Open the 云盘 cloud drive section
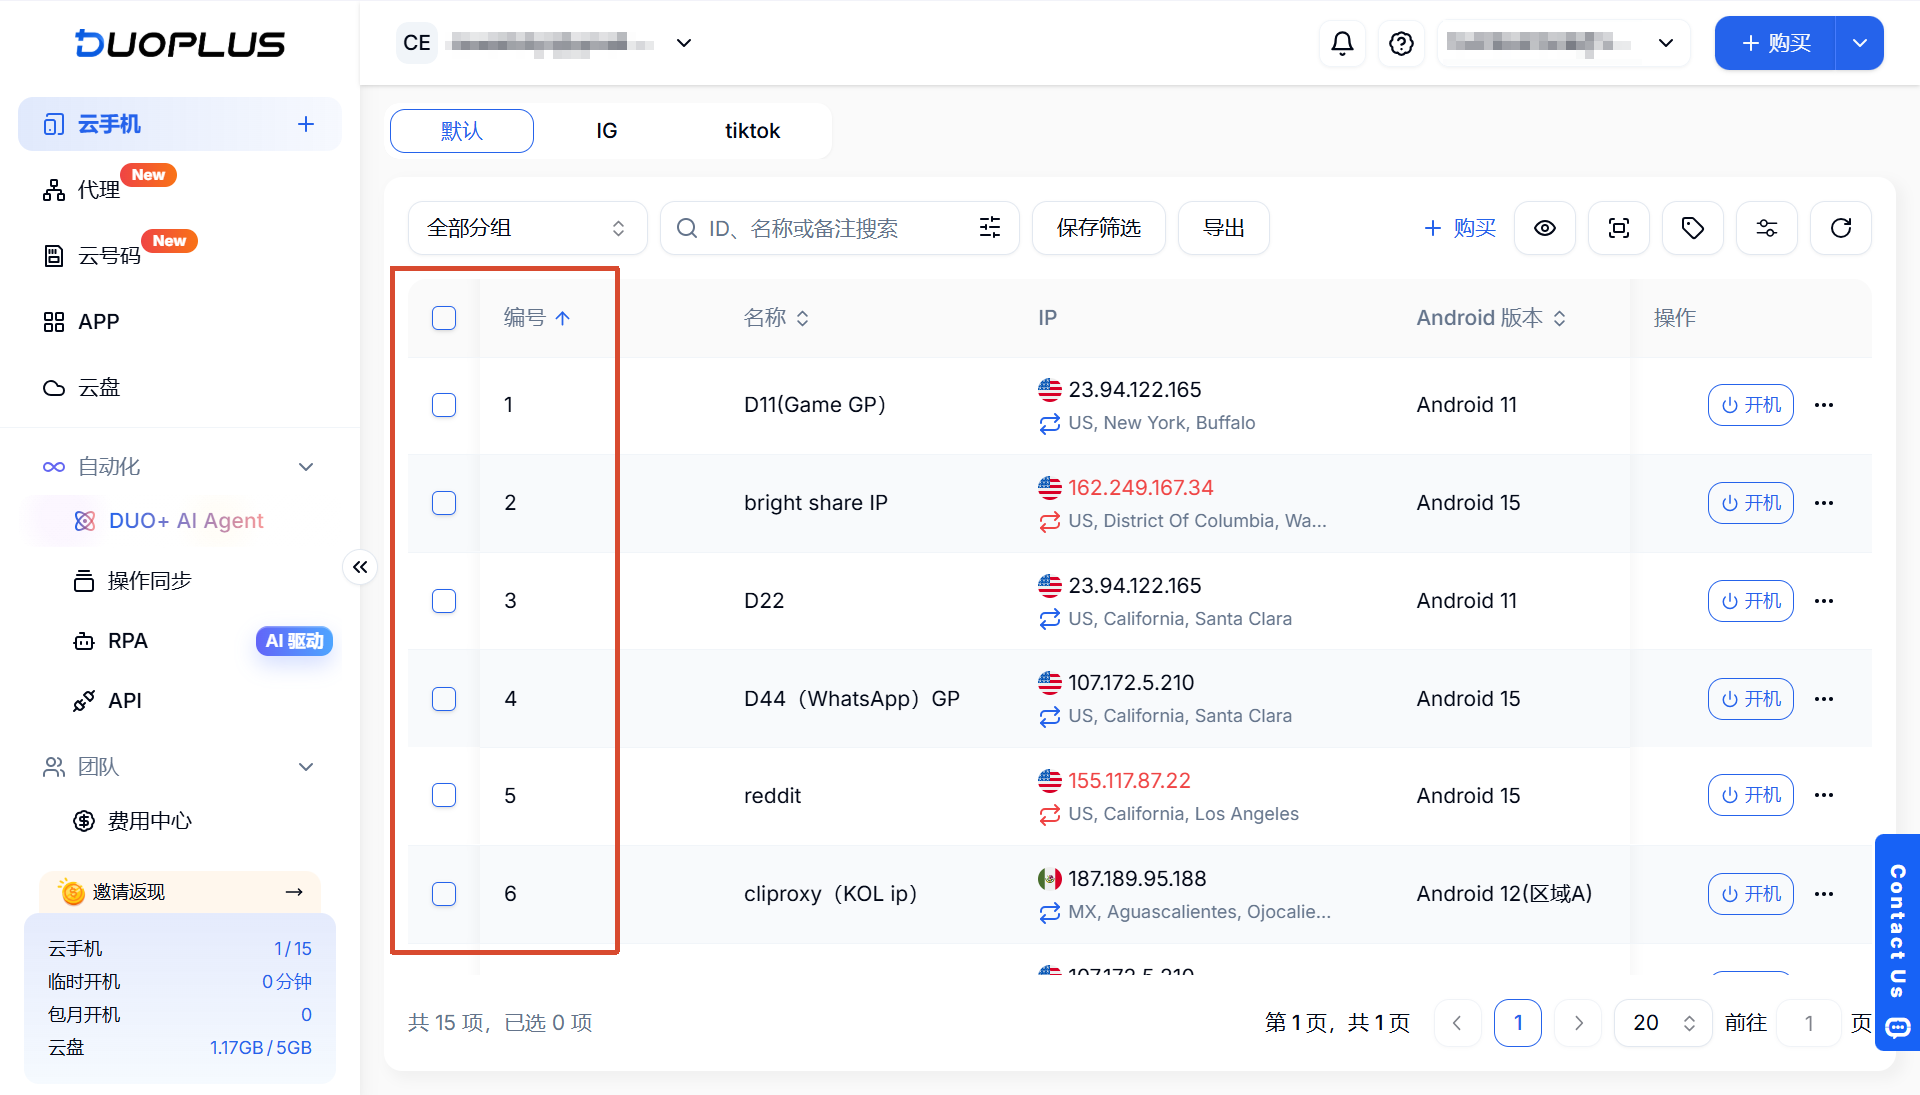The height and width of the screenshot is (1095, 1920). tap(99, 388)
